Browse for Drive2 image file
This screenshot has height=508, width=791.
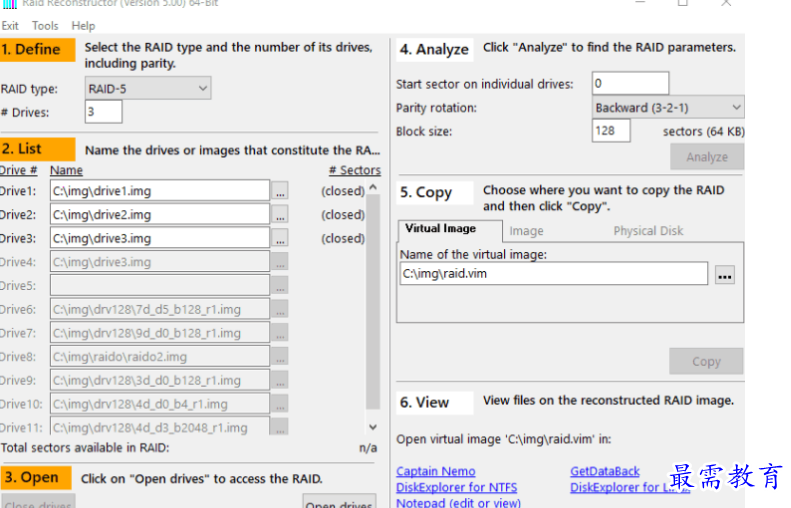pos(280,215)
